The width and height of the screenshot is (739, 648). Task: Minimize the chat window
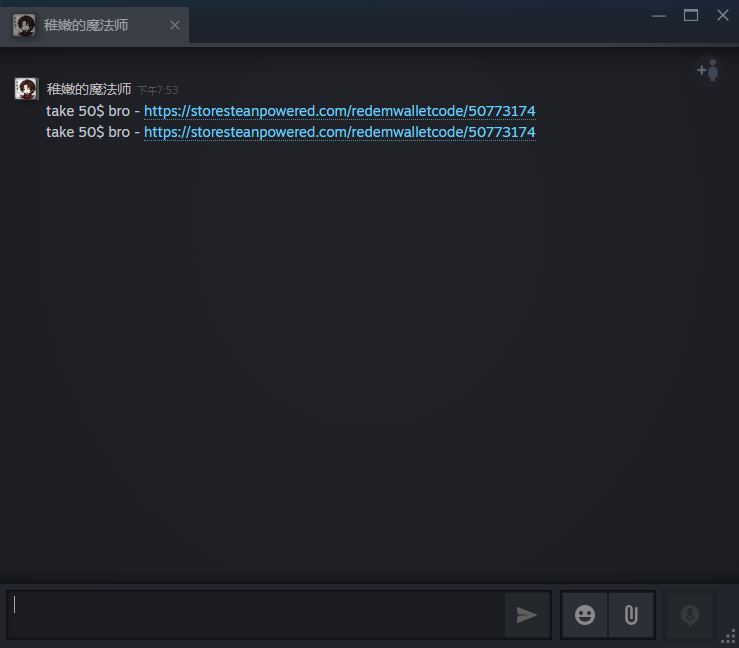(659, 16)
